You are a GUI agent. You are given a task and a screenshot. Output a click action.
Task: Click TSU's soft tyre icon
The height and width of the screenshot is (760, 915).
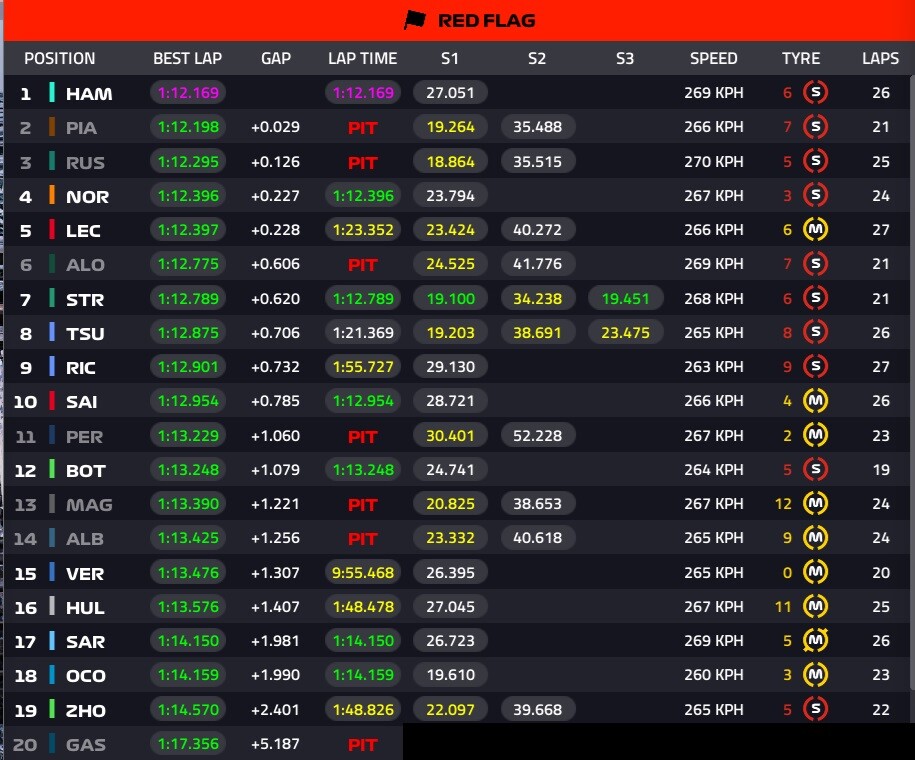(x=815, y=332)
